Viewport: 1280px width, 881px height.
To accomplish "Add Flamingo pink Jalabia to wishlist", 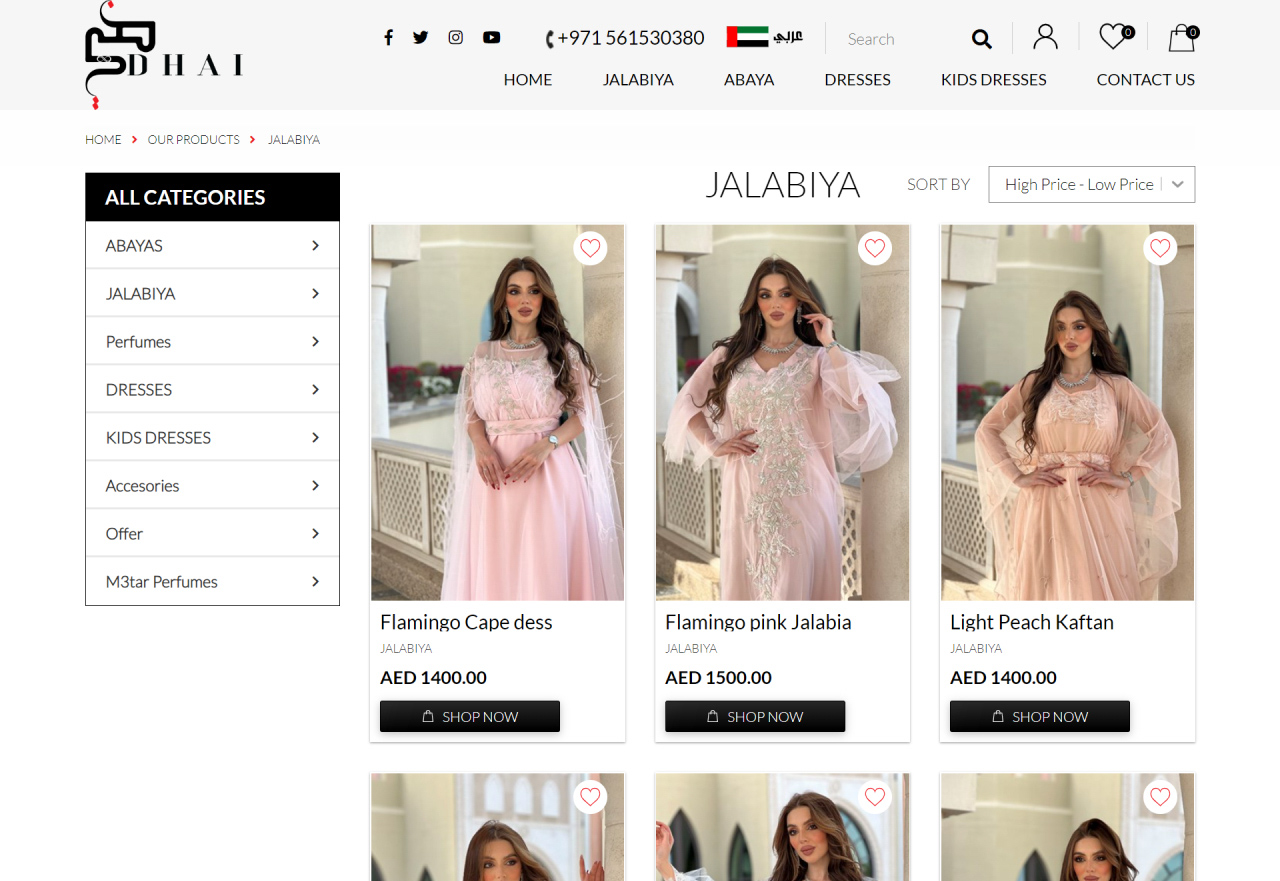I will pyautogui.click(x=875, y=248).
